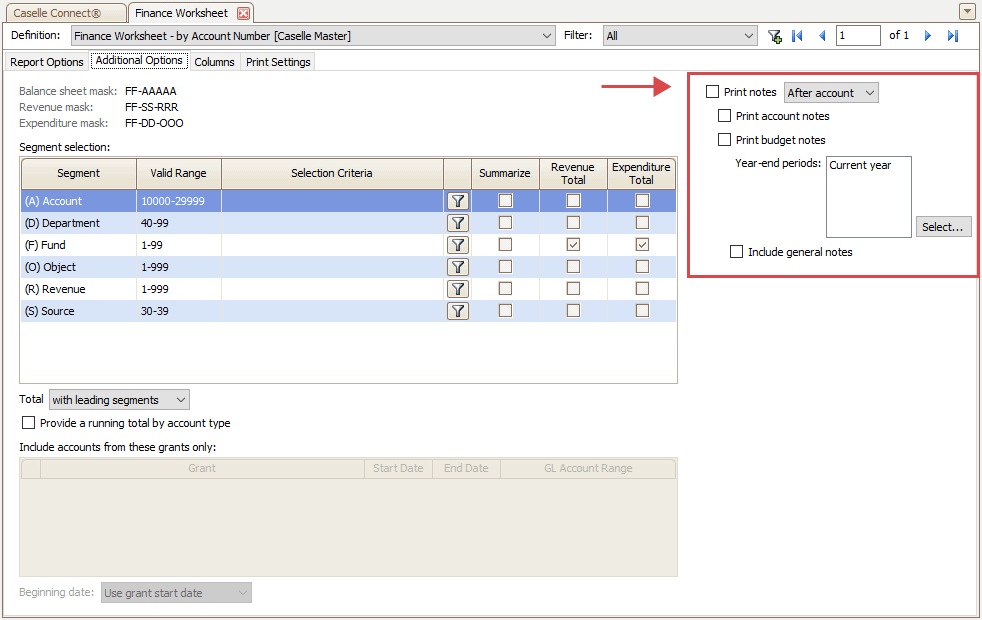Image resolution: width=982 pixels, height=620 pixels.
Task: Enable the Print notes checkbox
Action: point(712,92)
